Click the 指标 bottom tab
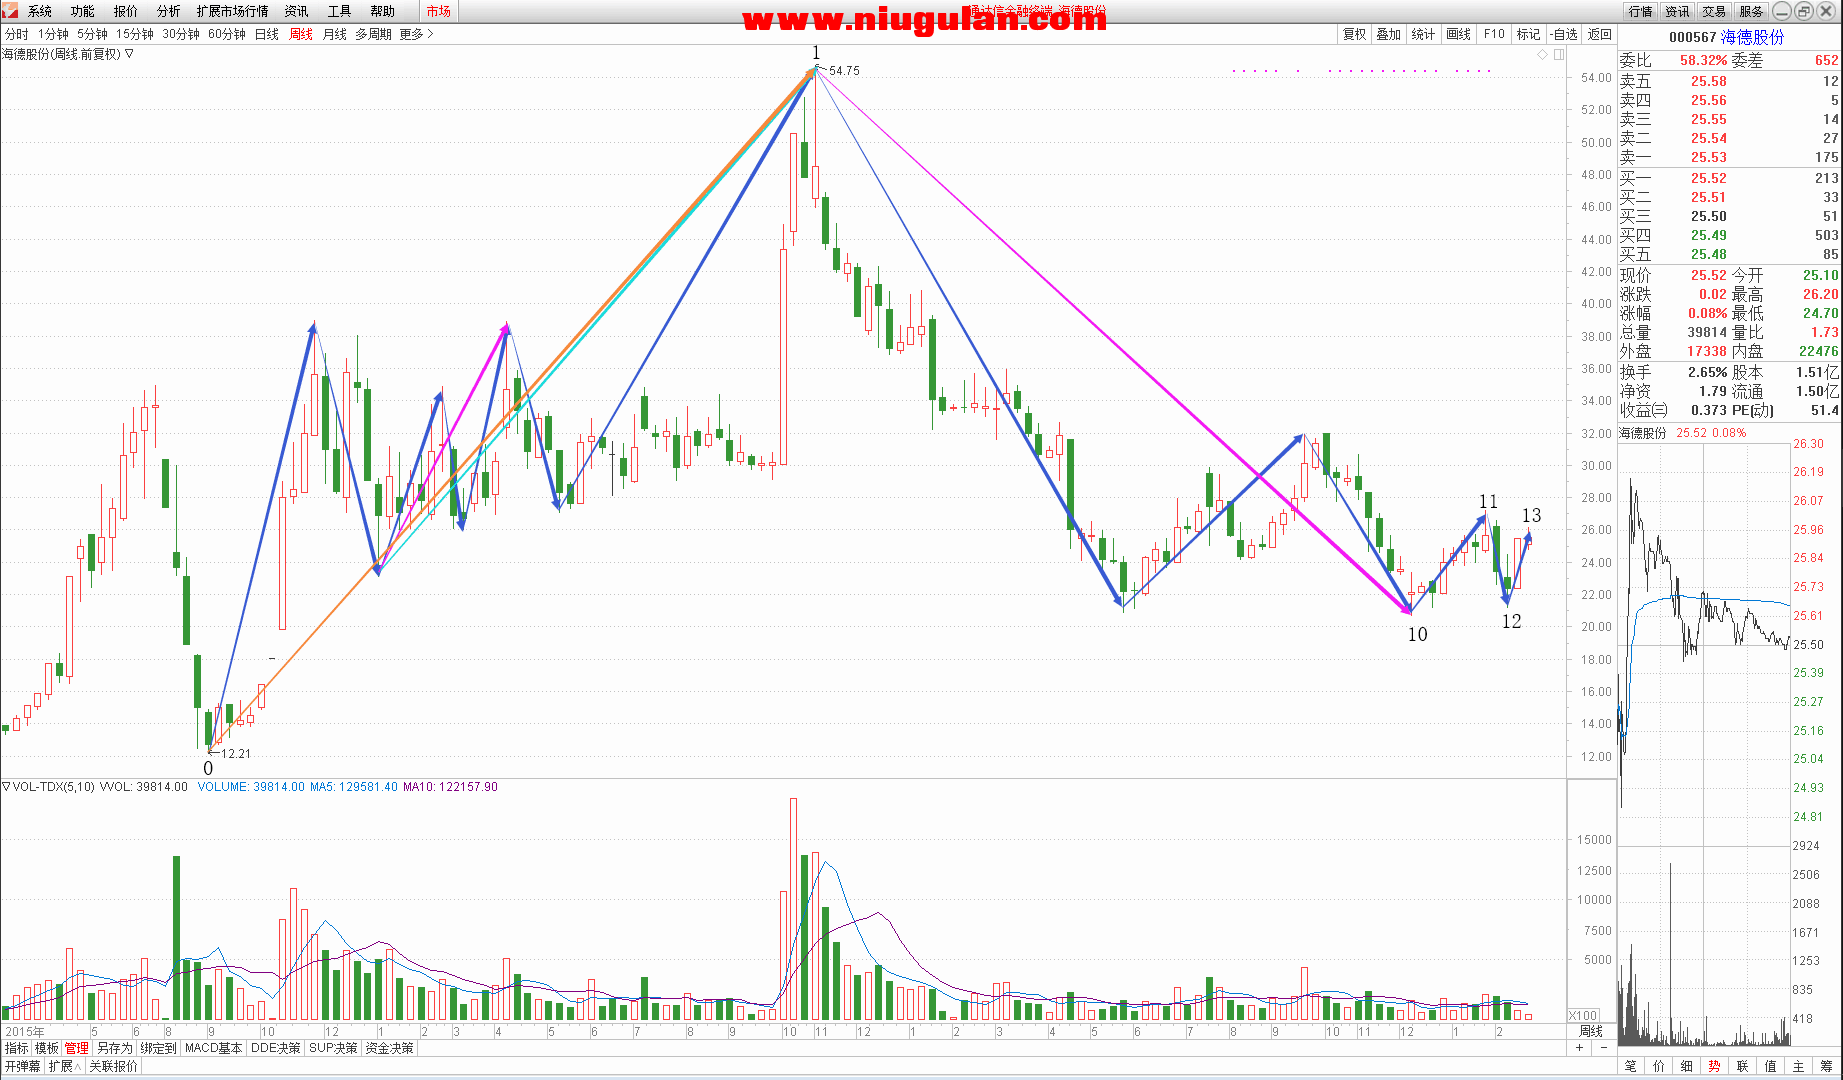The width and height of the screenshot is (1843, 1080). click(x=17, y=1048)
